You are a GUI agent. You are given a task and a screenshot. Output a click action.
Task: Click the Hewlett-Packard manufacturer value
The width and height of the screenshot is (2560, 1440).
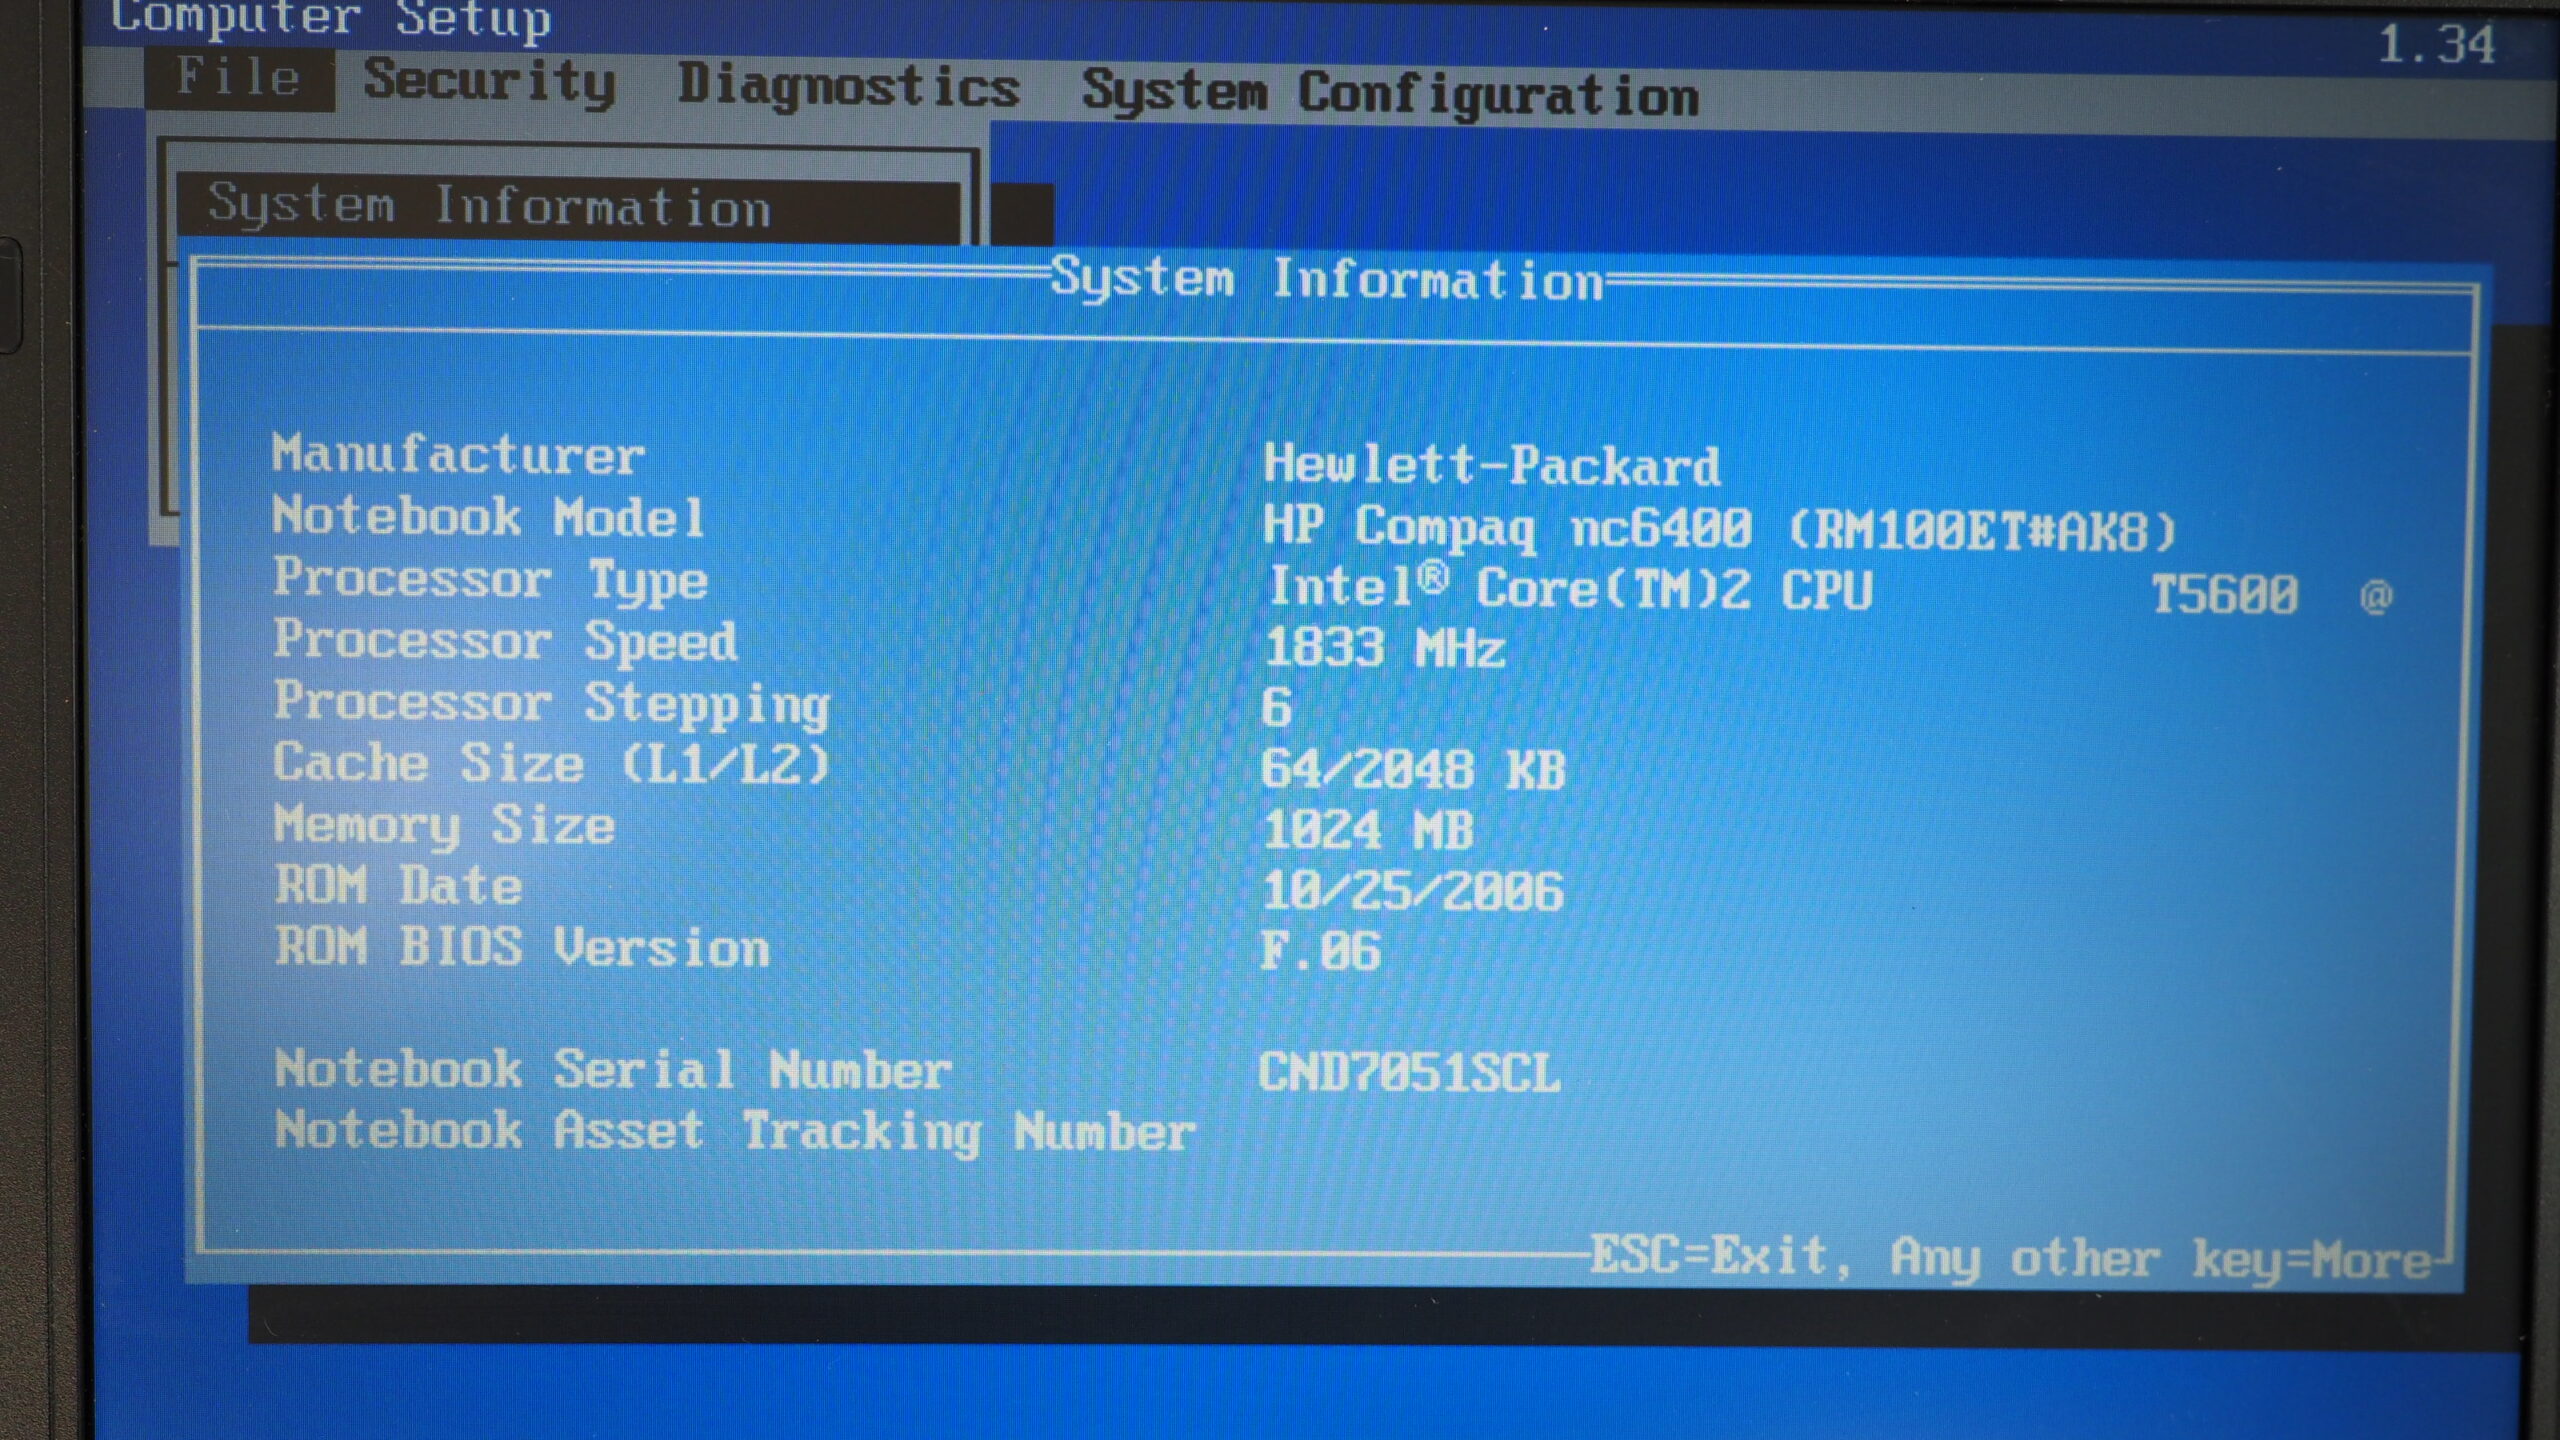point(1491,466)
